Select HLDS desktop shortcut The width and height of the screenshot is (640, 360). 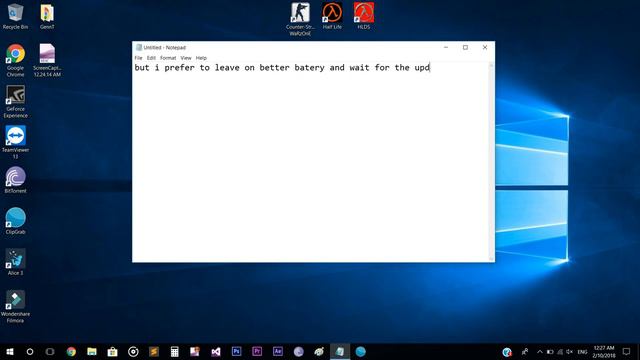tap(364, 16)
